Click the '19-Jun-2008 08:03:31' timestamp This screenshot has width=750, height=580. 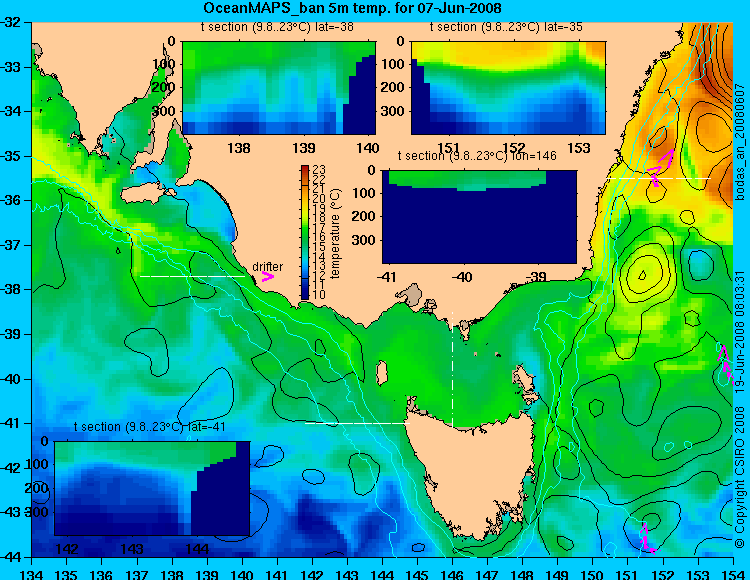coord(740,332)
